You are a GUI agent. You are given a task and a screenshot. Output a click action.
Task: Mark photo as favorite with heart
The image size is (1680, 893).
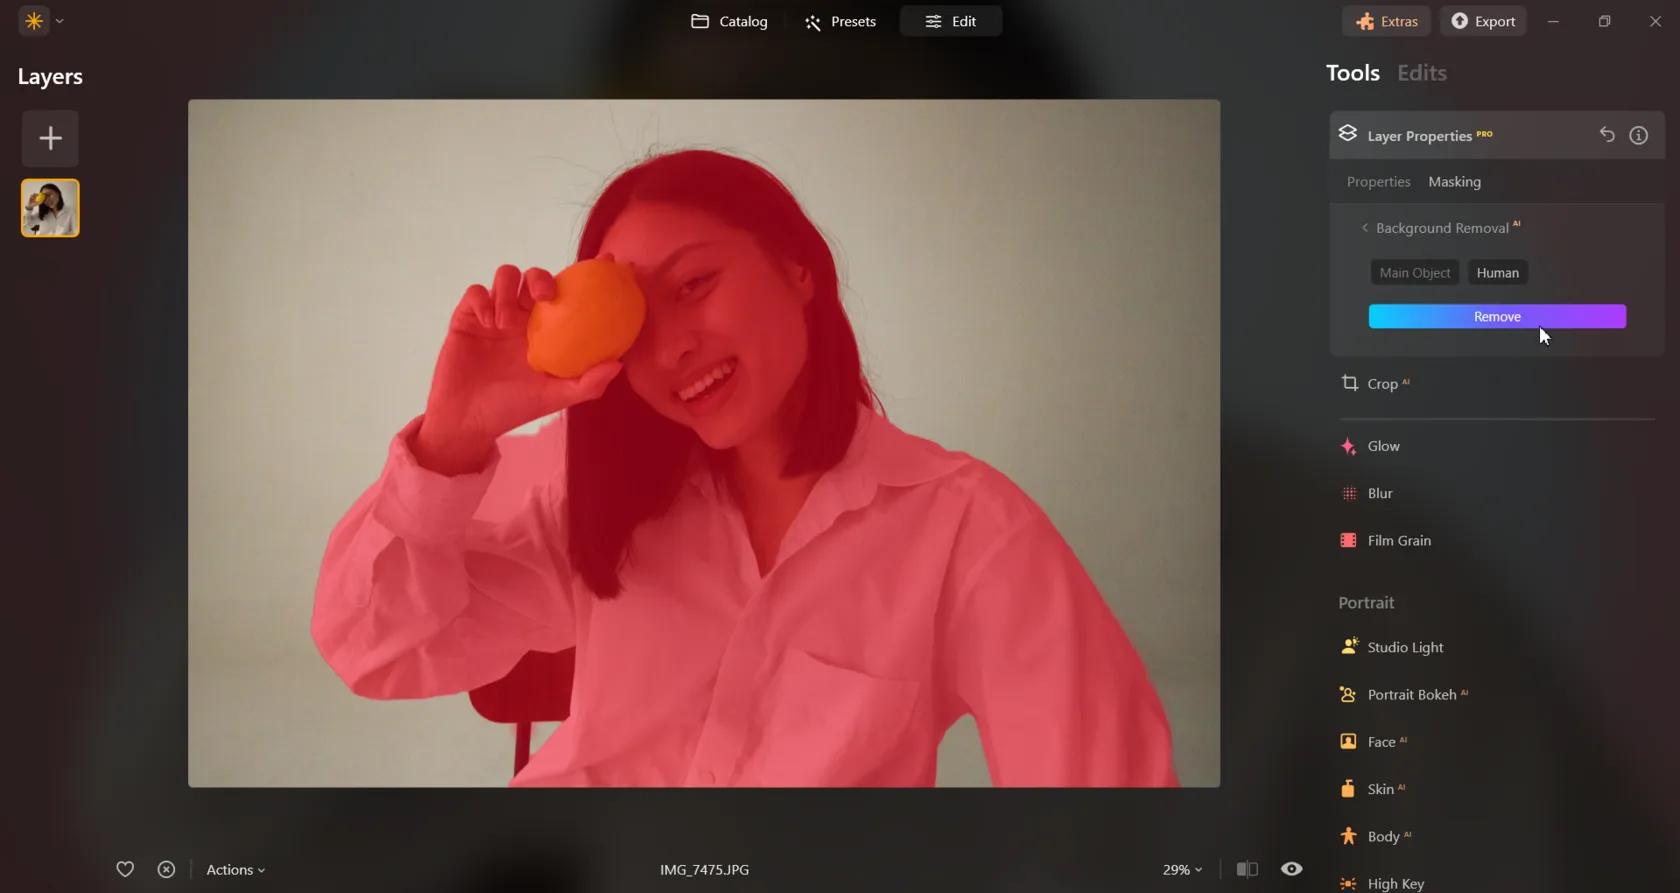tap(125, 869)
